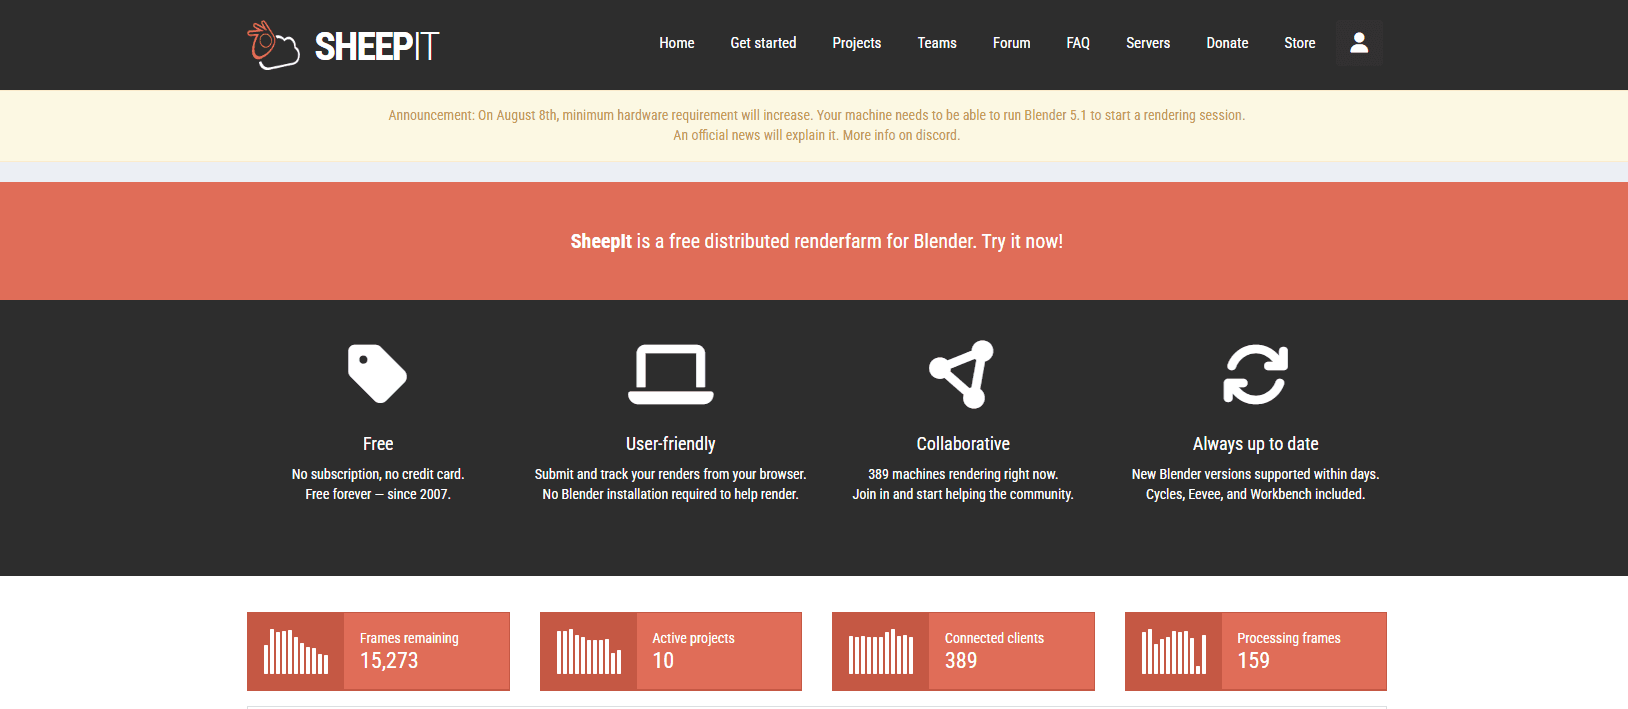This screenshot has width=1628, height=709.
Task: Click the Active projects bar chart icon
Action: point(589,651)
